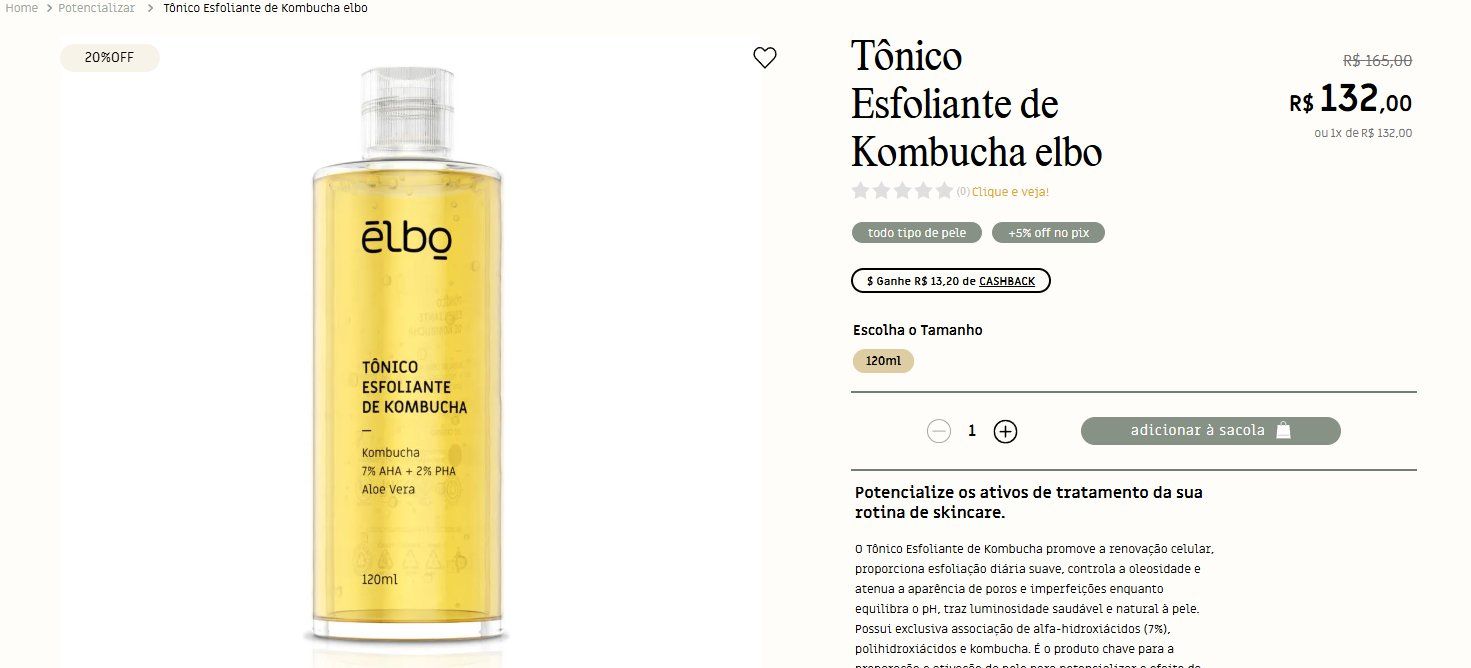Open Potencializar breadcrumb category
The height and width of the screenshot is (668, 1471).
point(96,8)
